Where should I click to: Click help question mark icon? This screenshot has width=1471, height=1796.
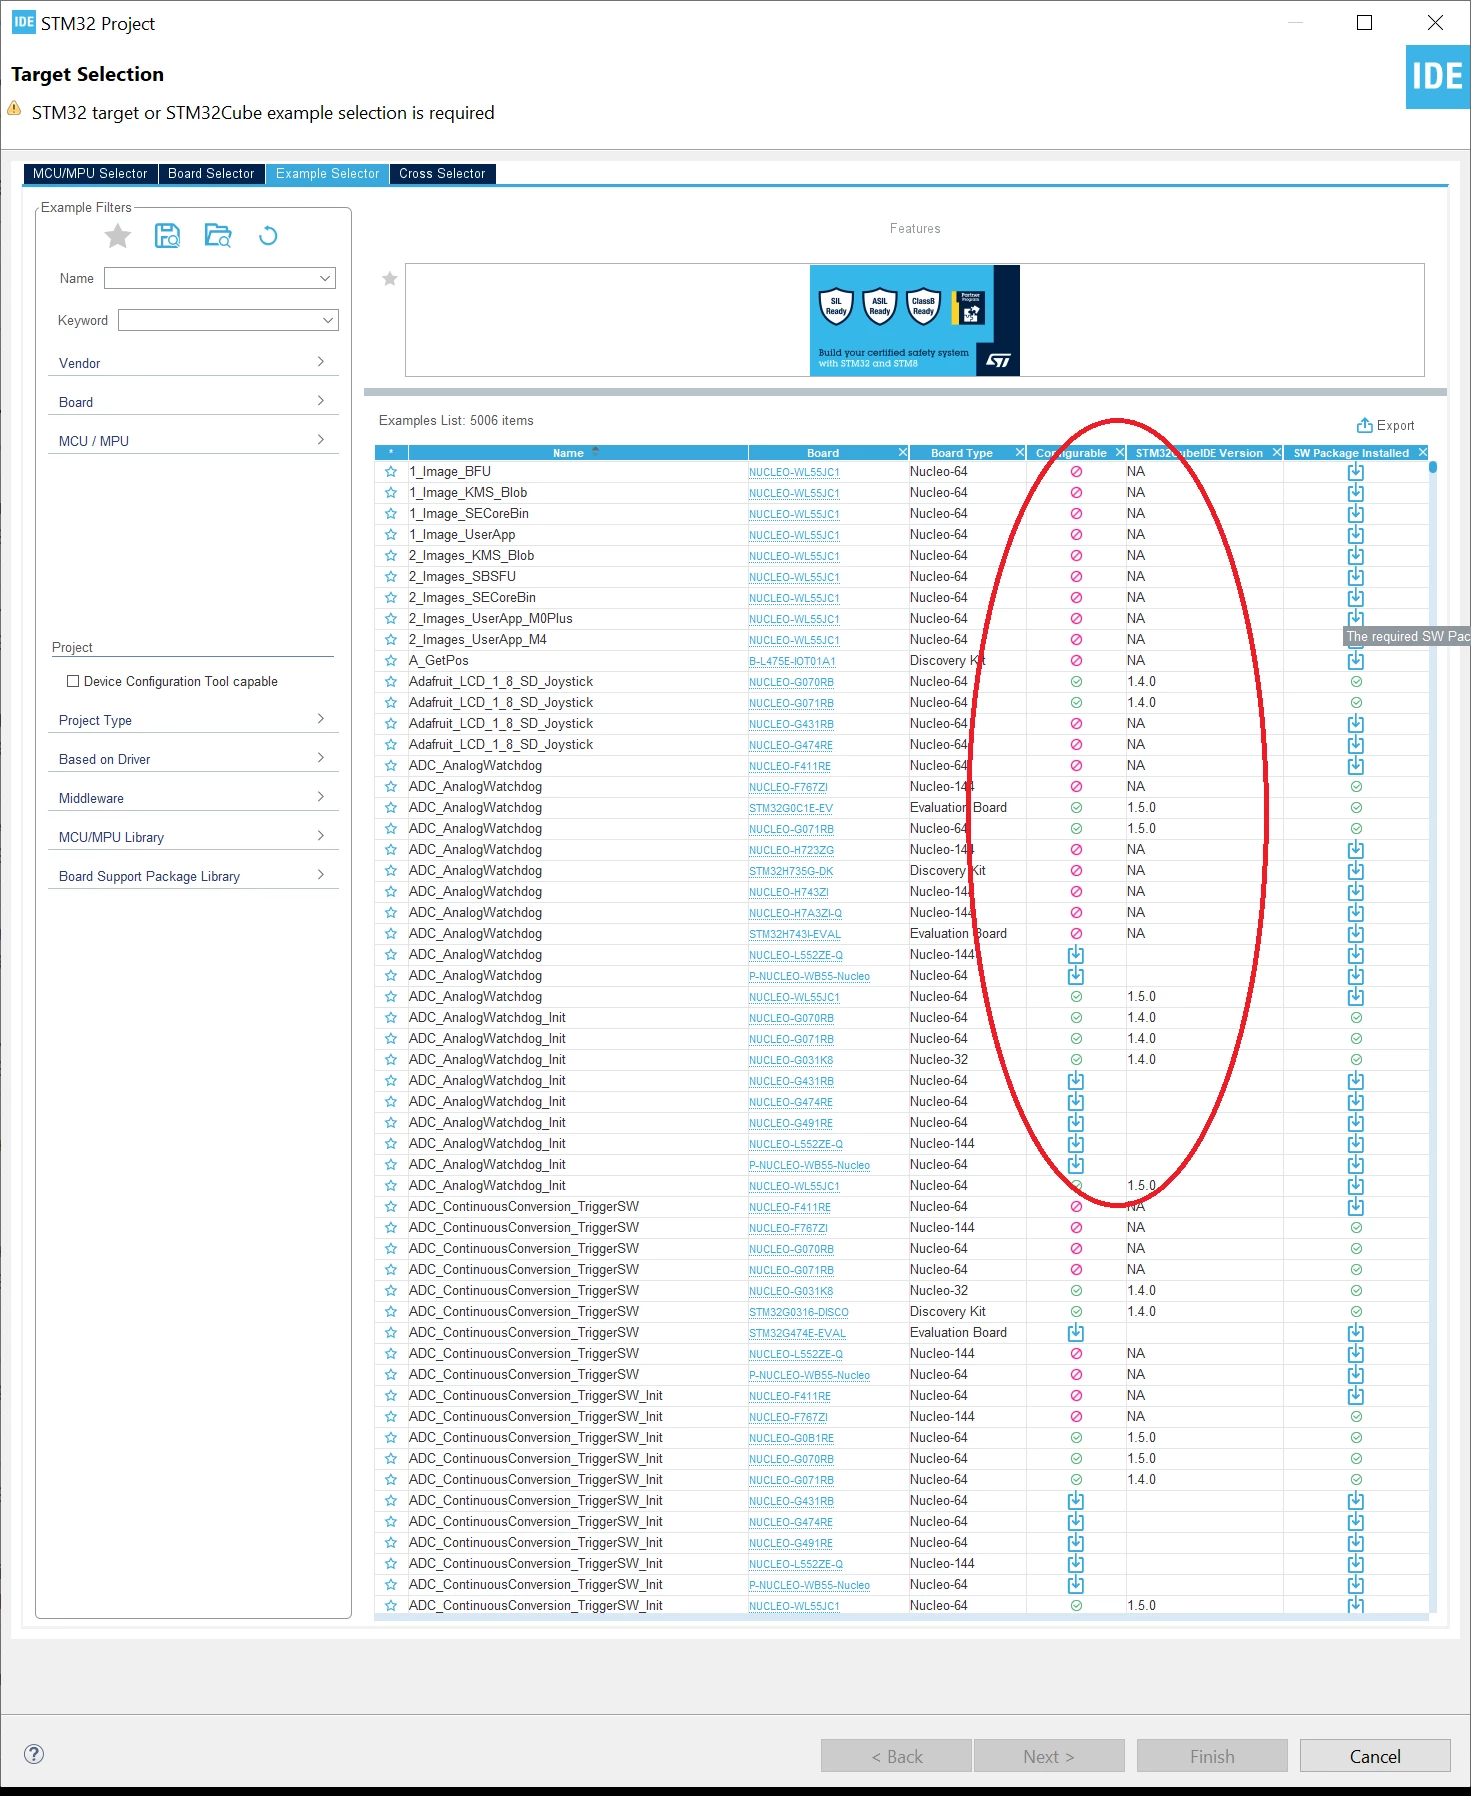(34, 1754)
